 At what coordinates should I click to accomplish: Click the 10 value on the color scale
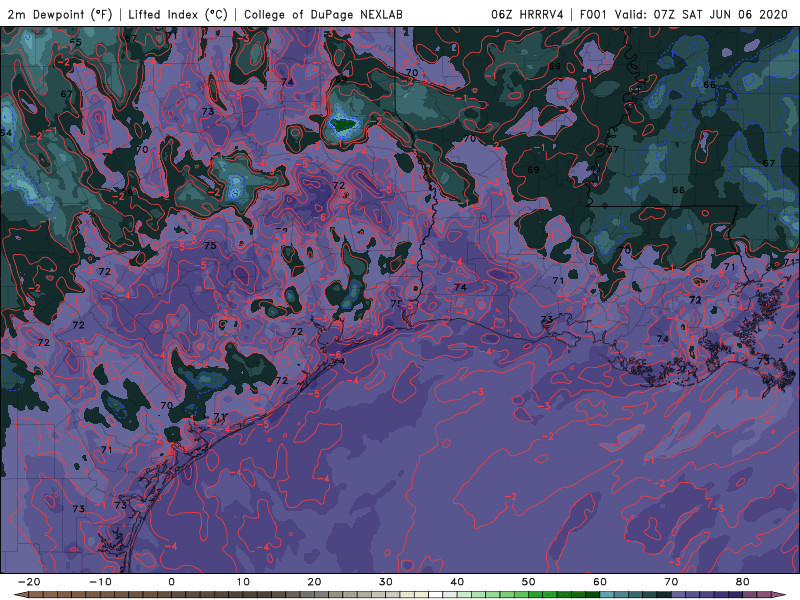pos(243,582)
